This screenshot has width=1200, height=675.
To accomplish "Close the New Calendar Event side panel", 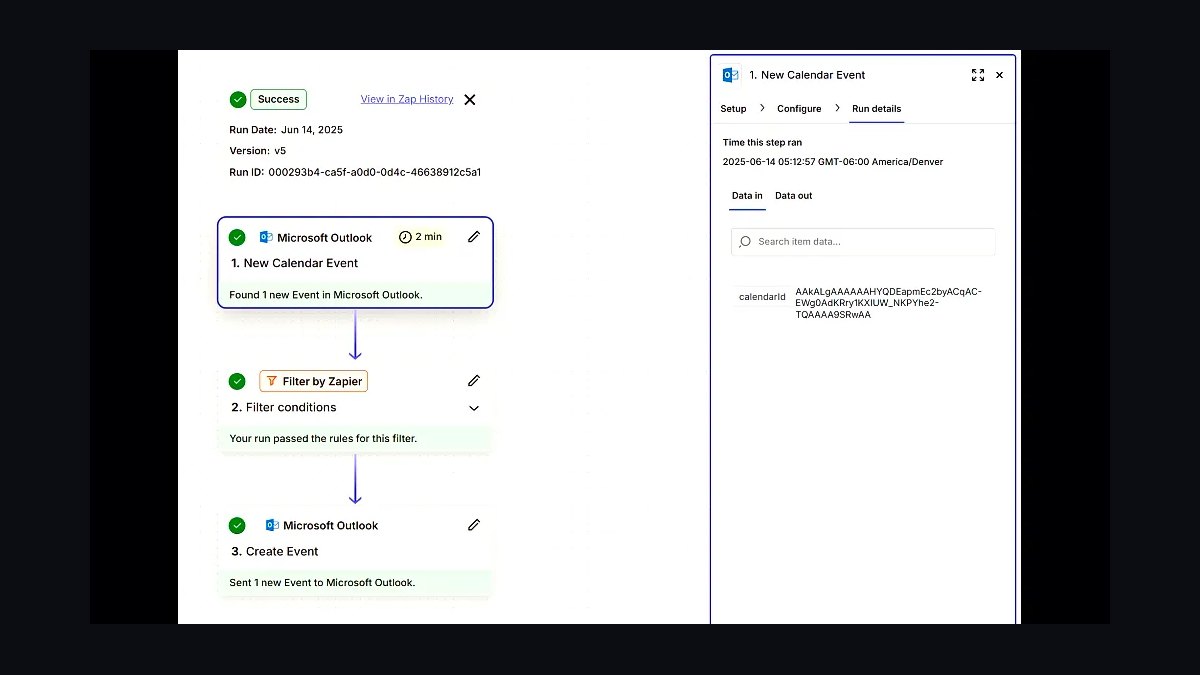I will [999, 75].
